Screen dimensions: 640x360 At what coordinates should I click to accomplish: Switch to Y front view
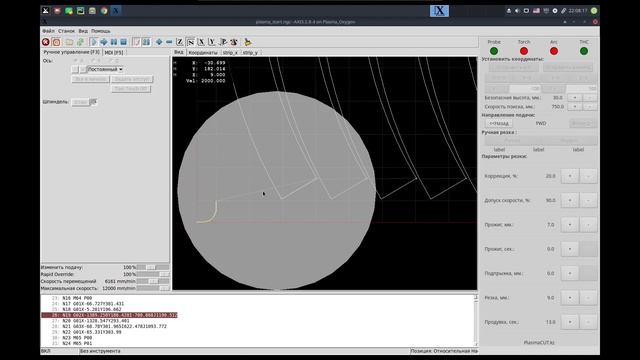[x=212, y=42]
